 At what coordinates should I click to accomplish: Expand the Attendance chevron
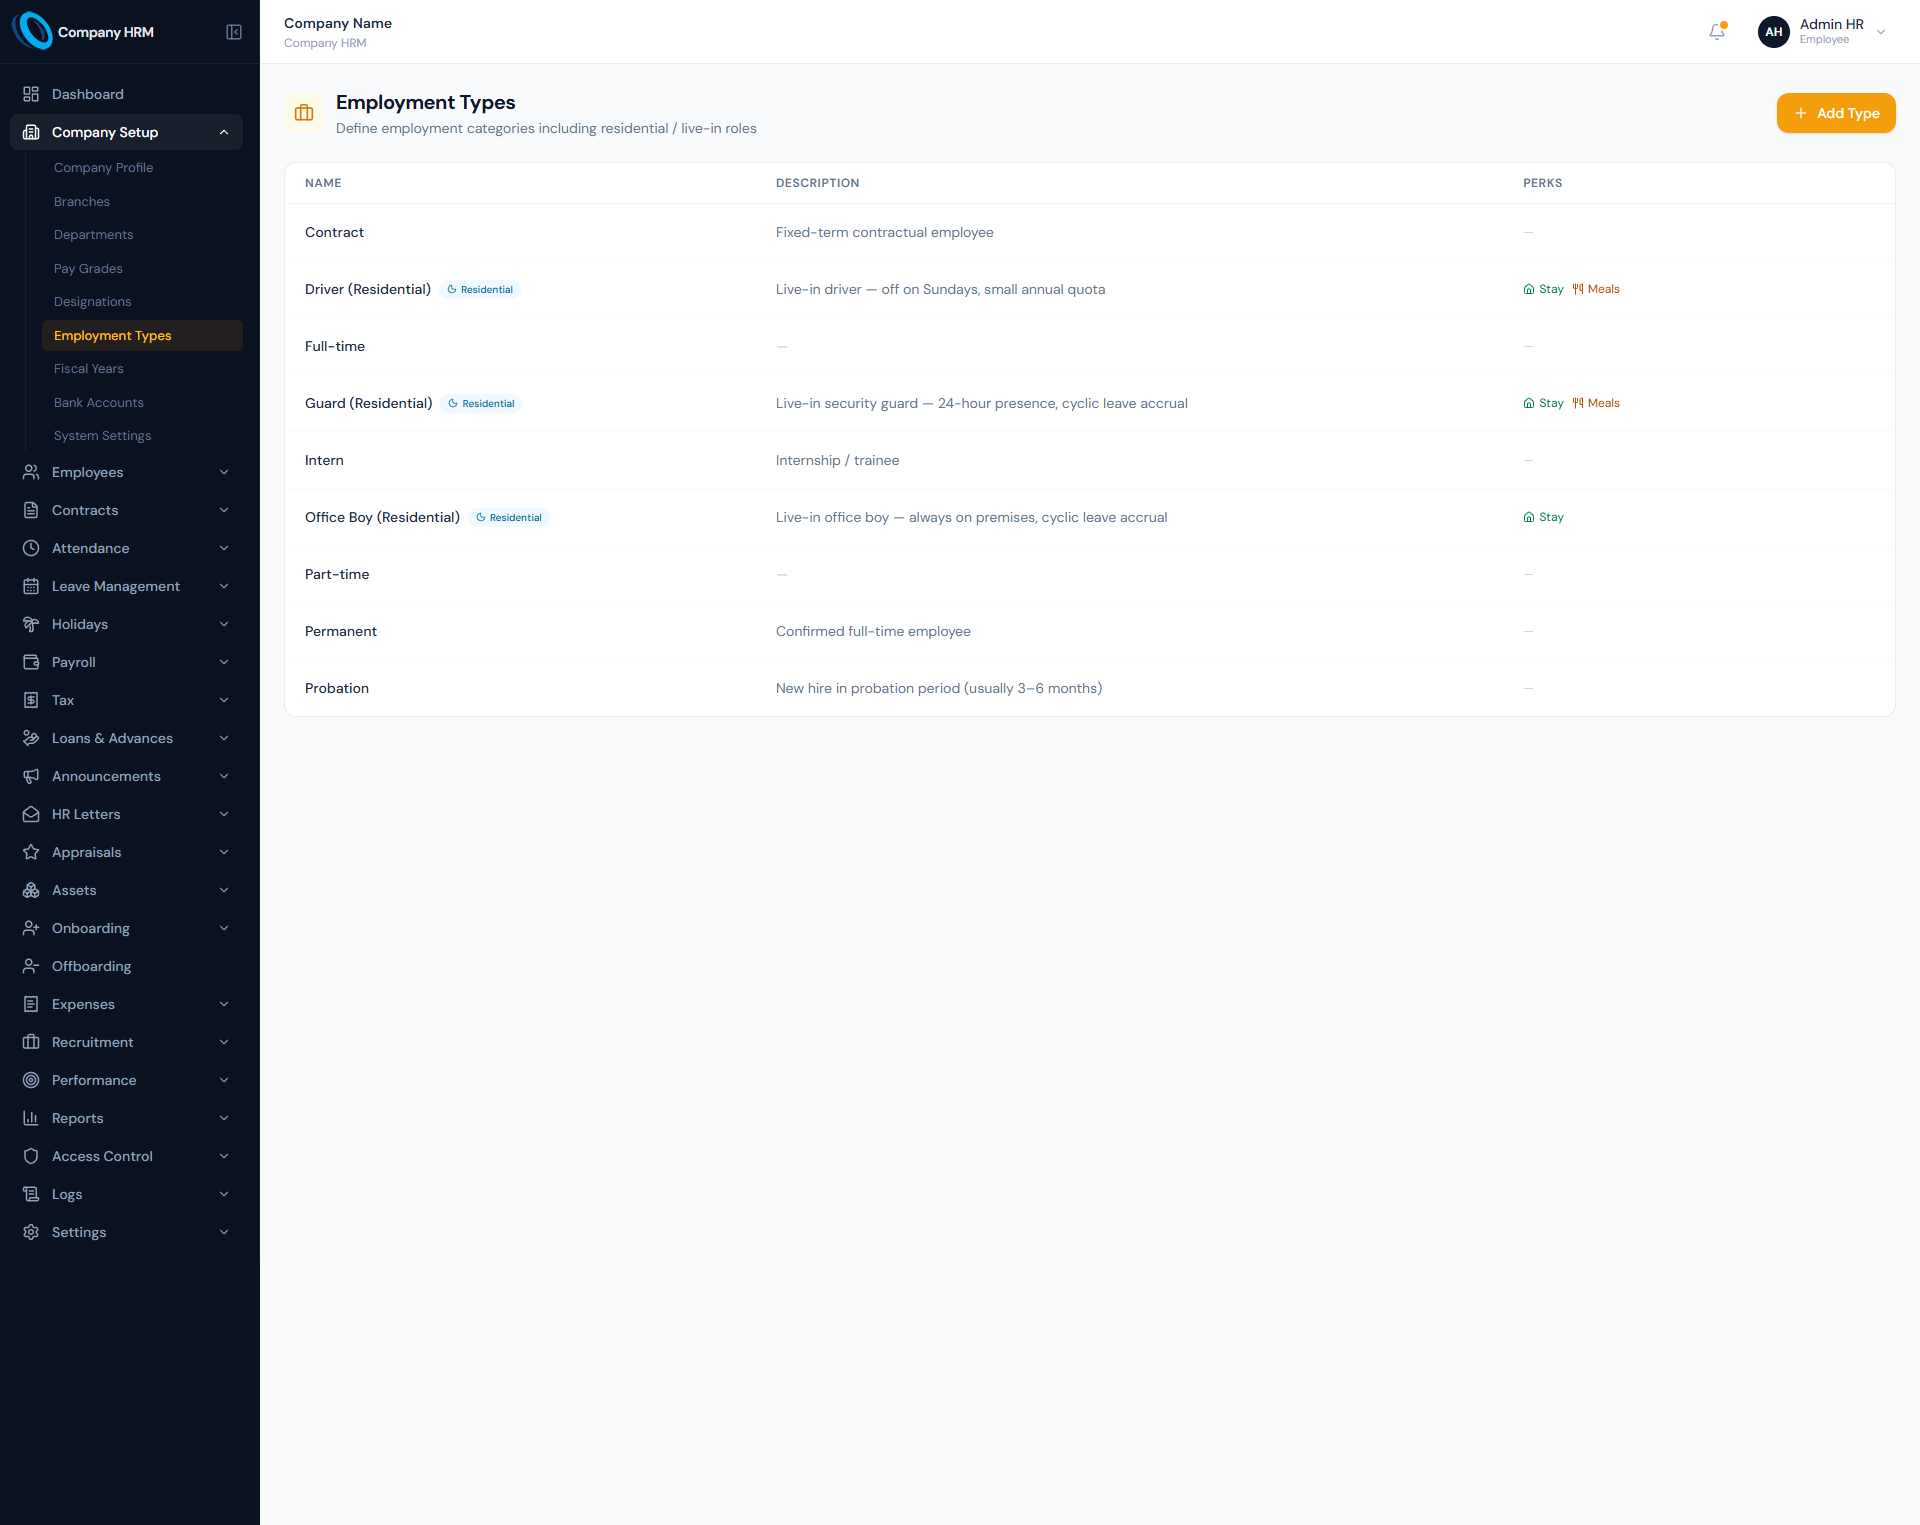224,548
